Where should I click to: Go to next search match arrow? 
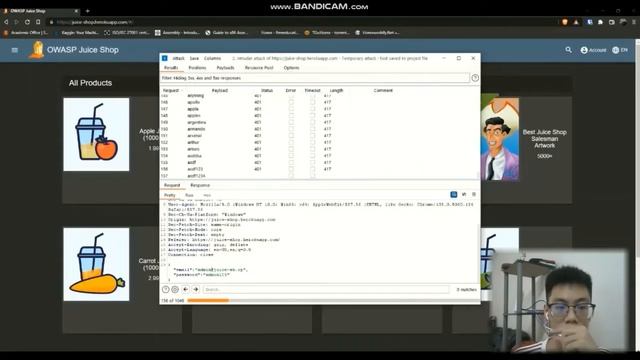[196, 289]
